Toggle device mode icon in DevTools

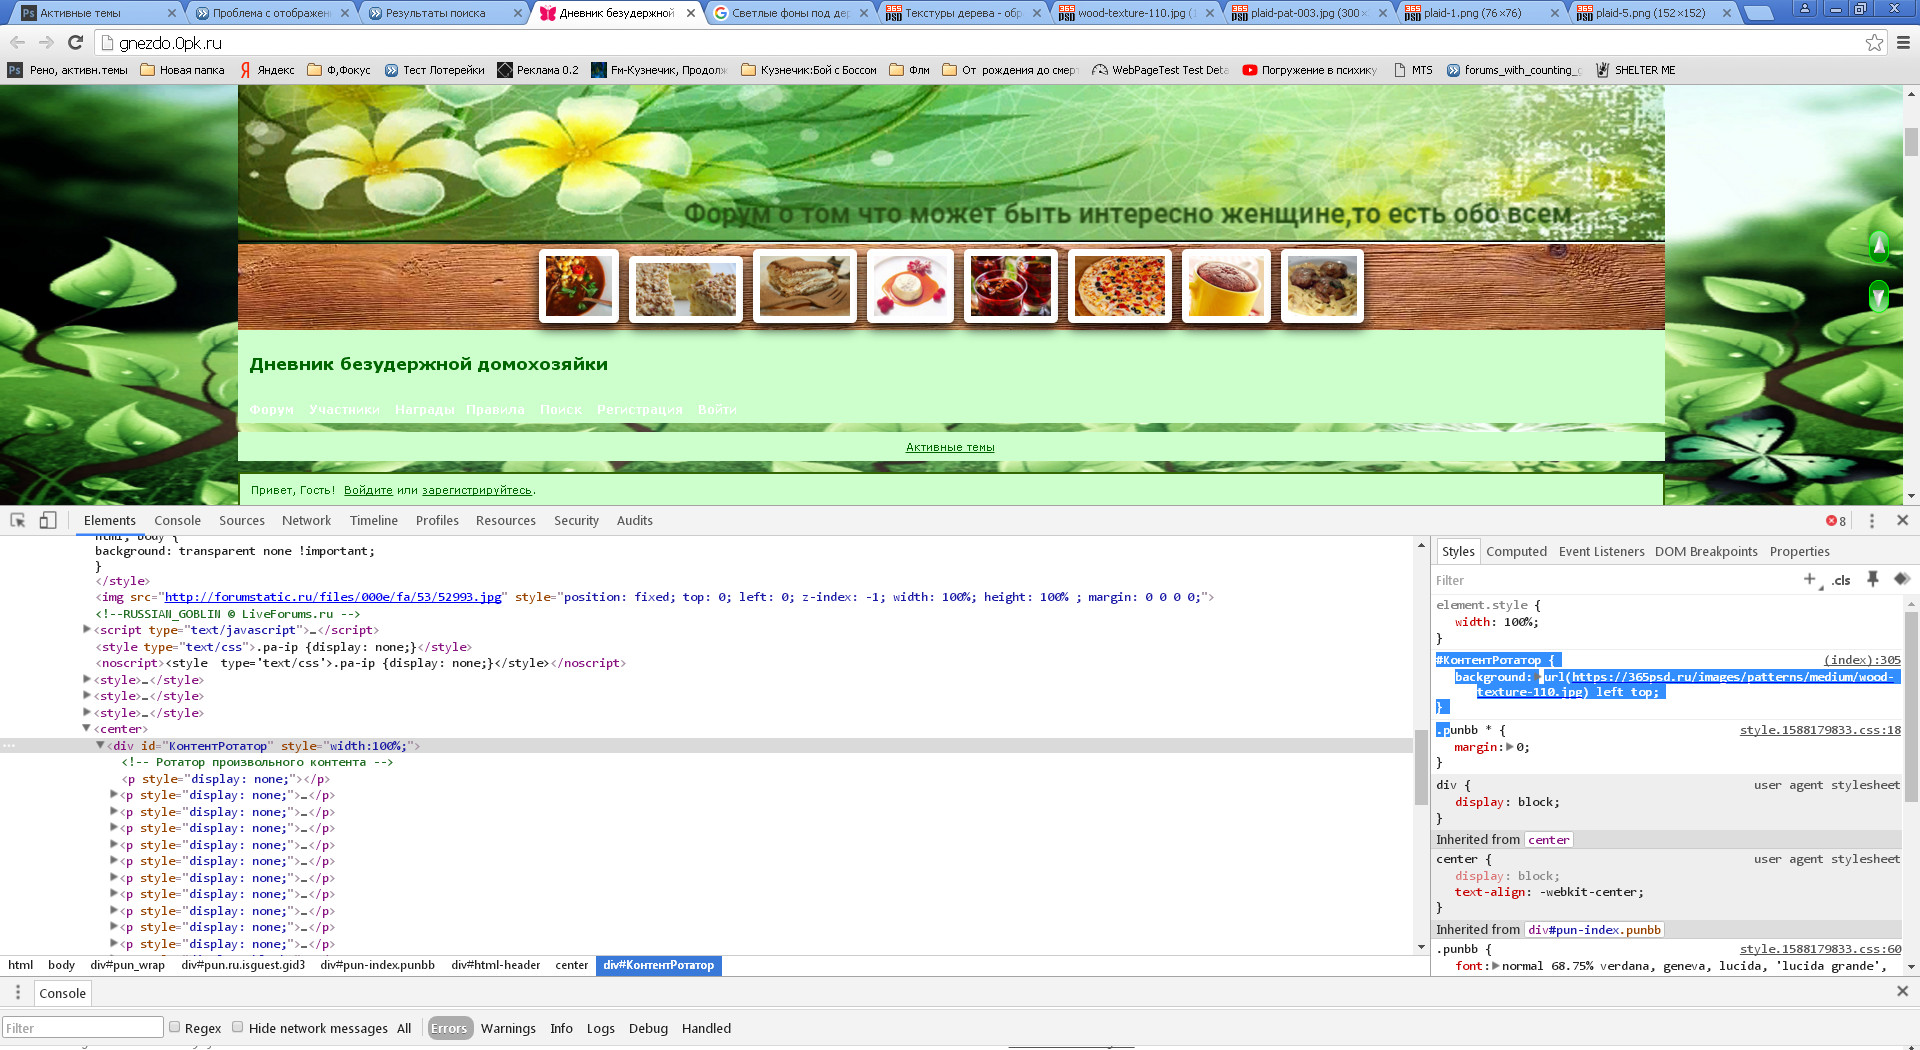point(48,520)
